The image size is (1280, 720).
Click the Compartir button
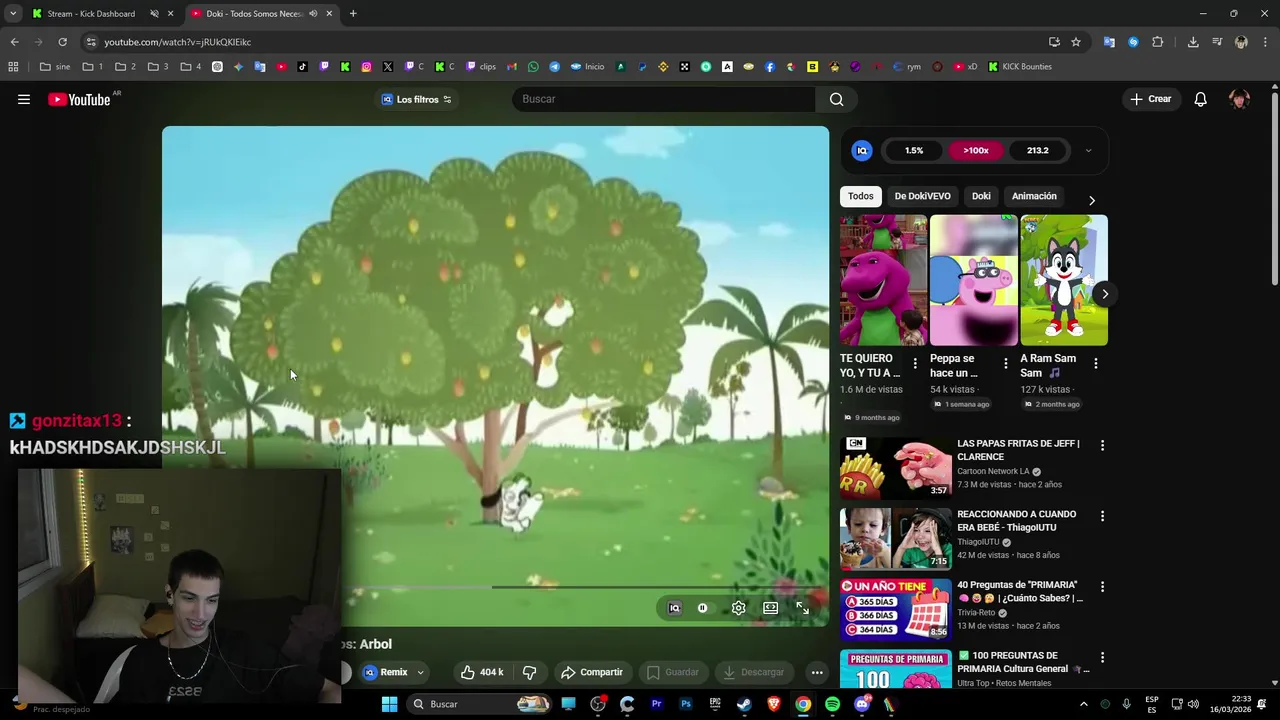coord(591,672)
